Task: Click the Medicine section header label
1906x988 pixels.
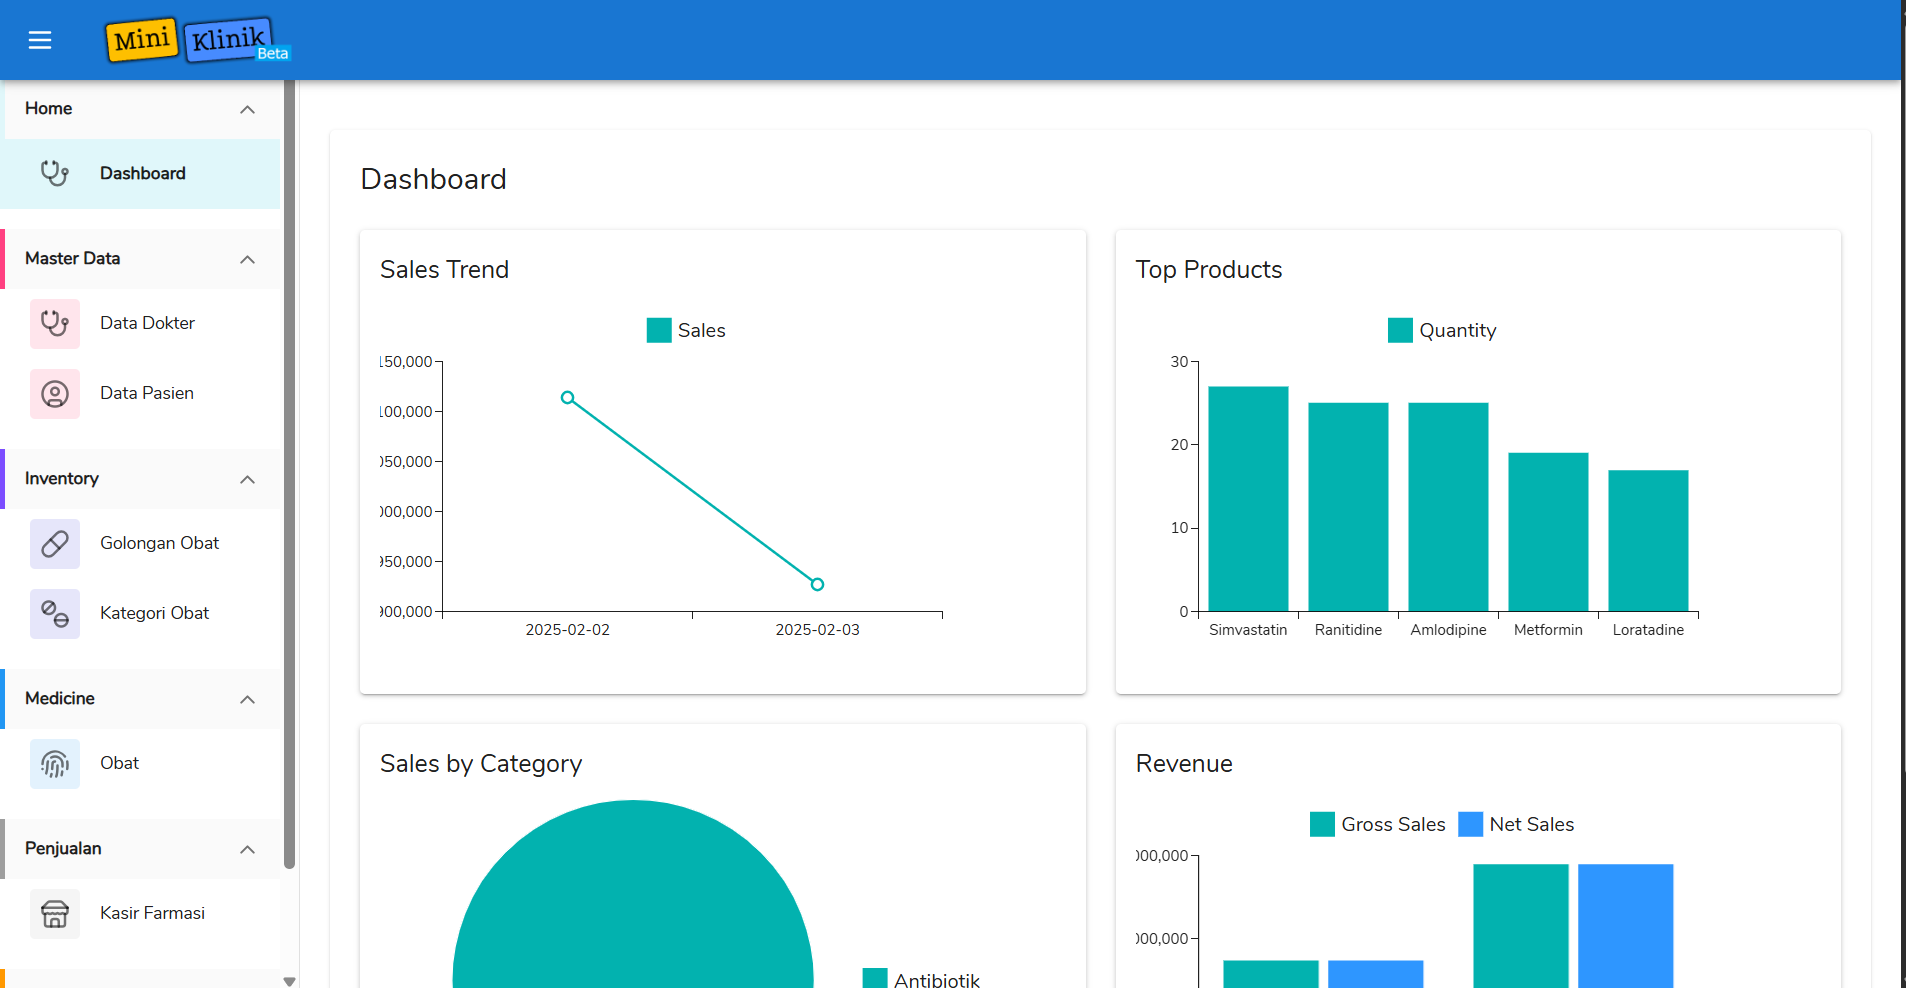Action: click(60, 698)
